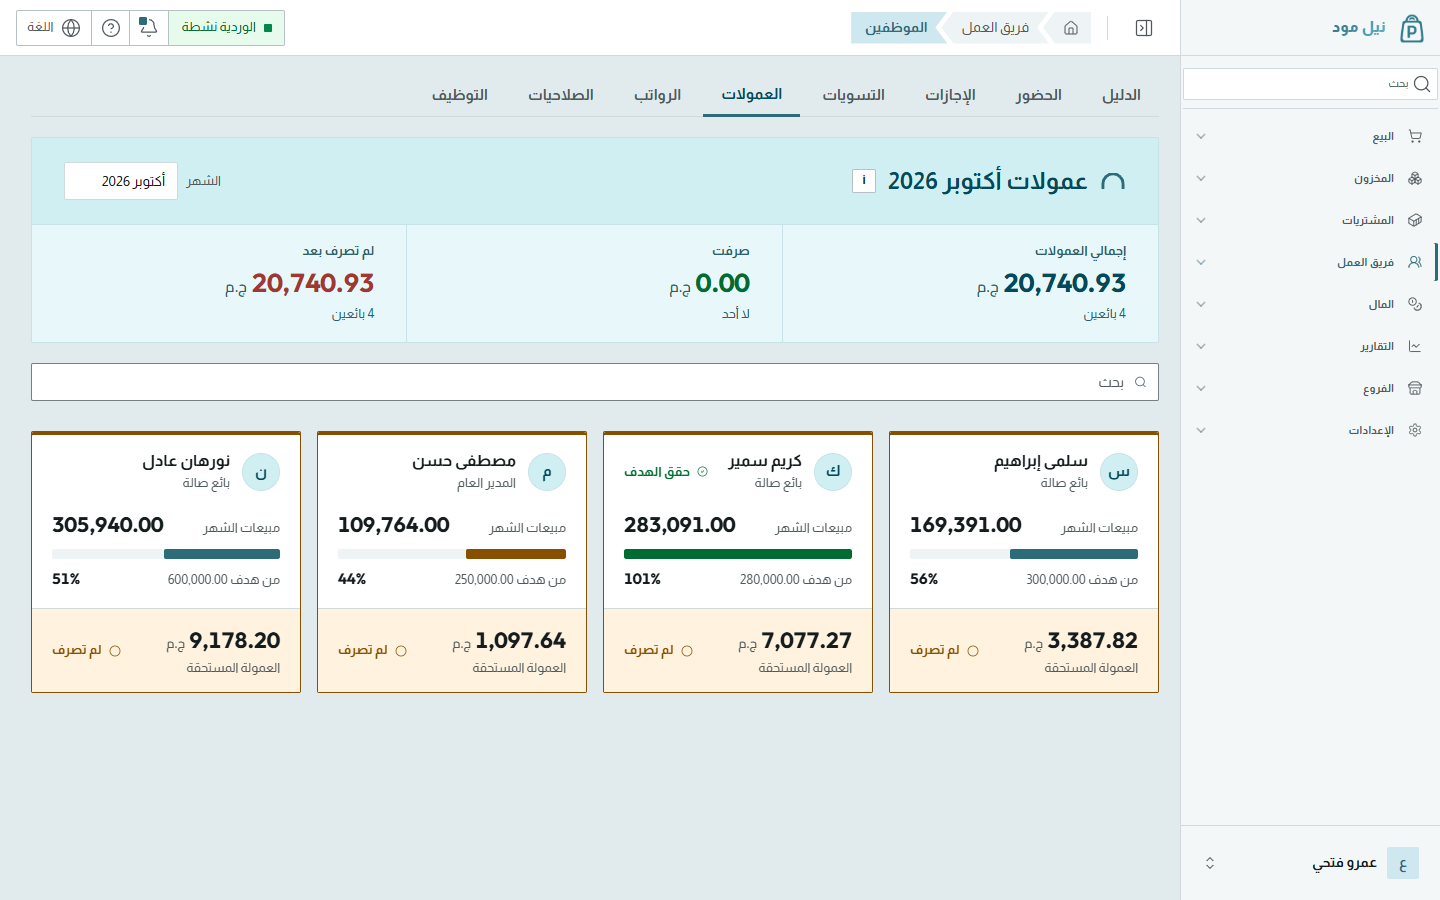Open the notifications bell icon in top bar
This screenshot has width=1440, height=900.
(148, 28)
